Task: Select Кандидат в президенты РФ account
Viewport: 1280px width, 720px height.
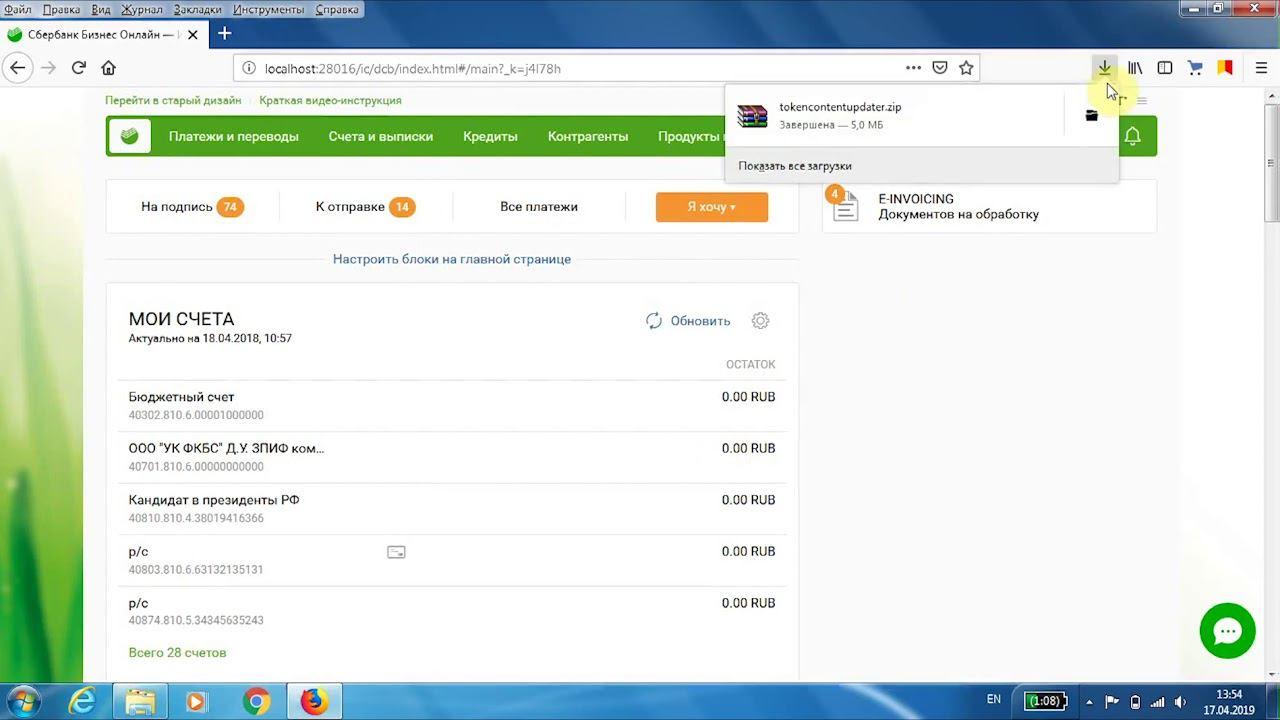Action: point(452,508)
